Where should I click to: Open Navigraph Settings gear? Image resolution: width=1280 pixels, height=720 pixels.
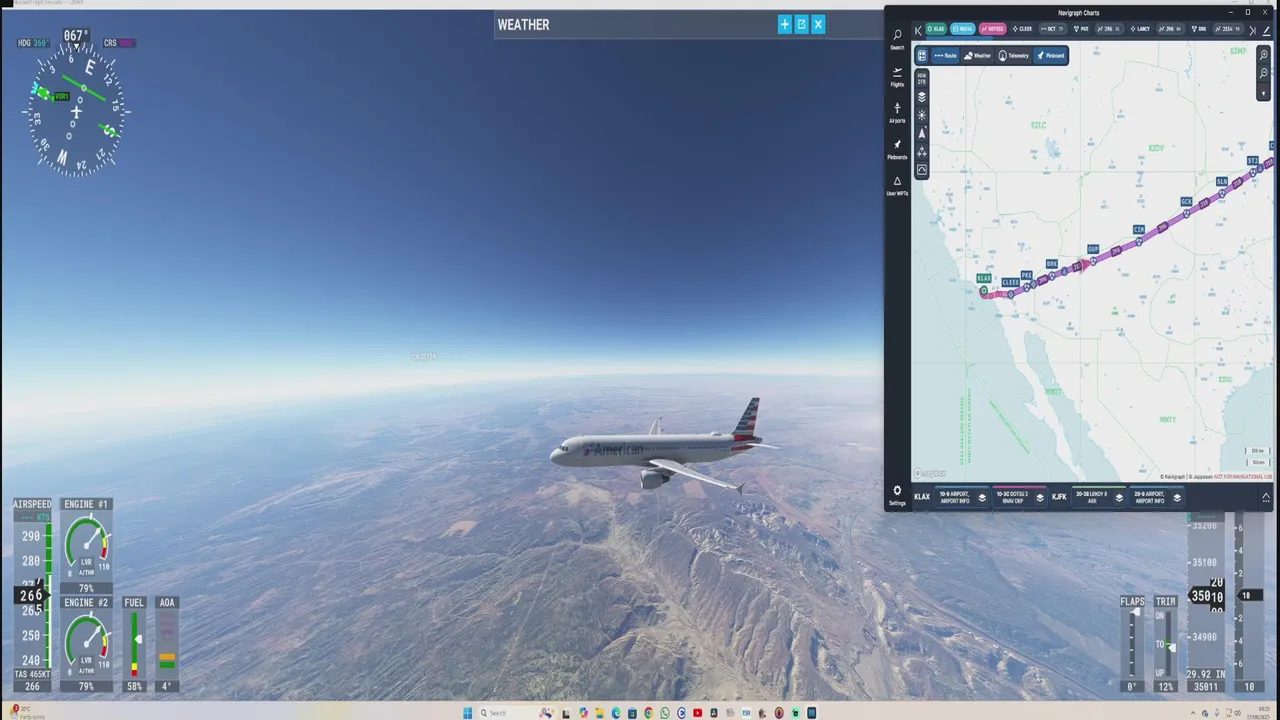(x=897, y=495)
